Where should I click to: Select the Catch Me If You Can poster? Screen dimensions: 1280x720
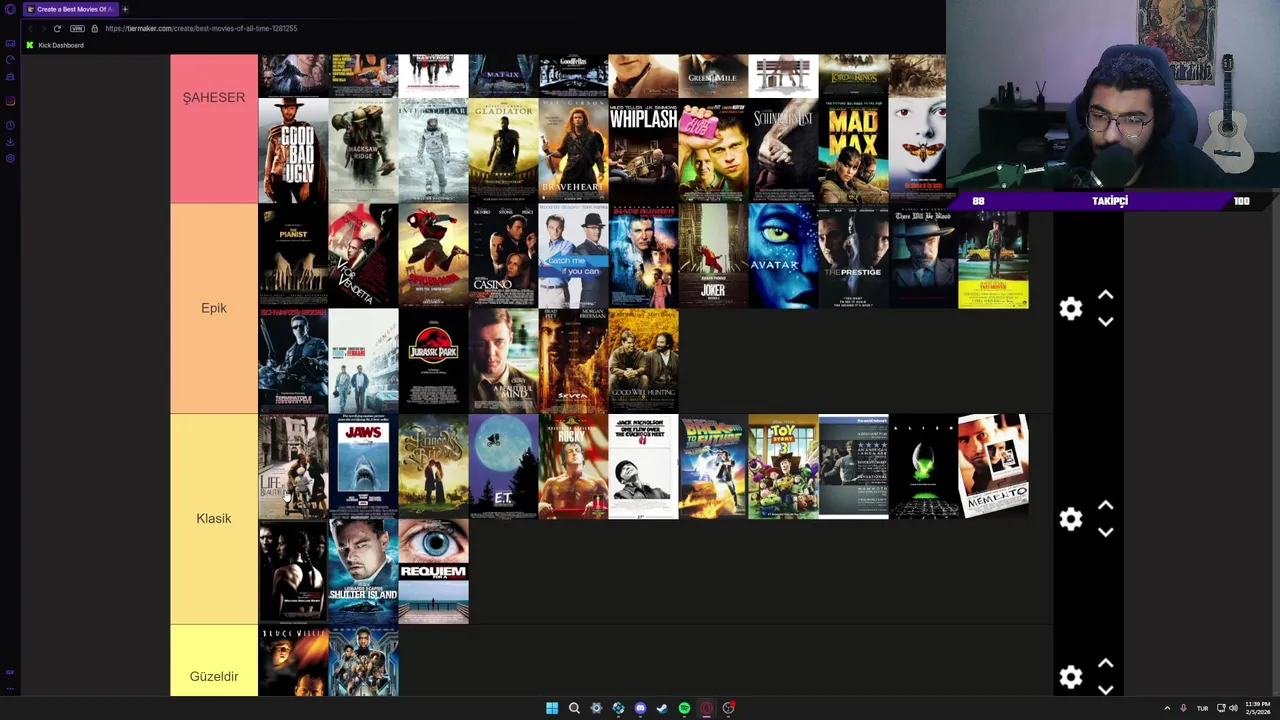click(573, 256)
